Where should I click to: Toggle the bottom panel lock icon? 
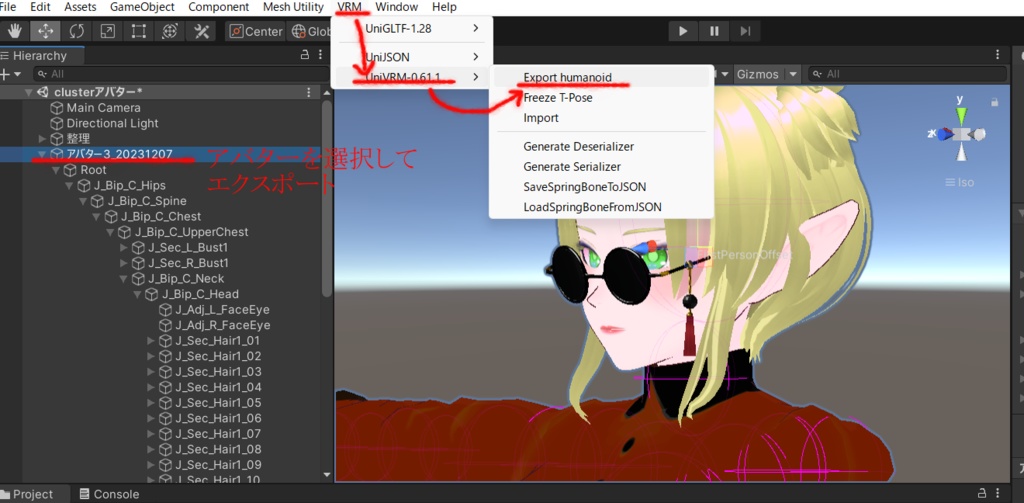coord(982,493)
